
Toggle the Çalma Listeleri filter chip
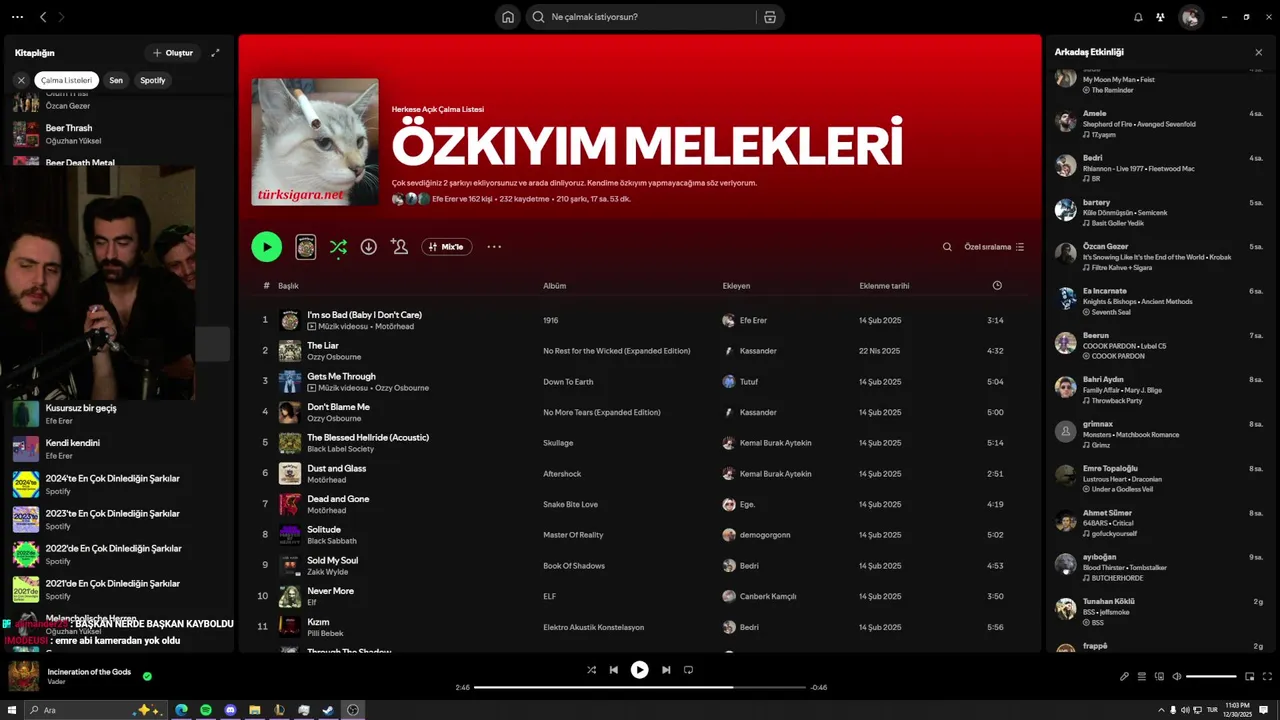point(67,80)
